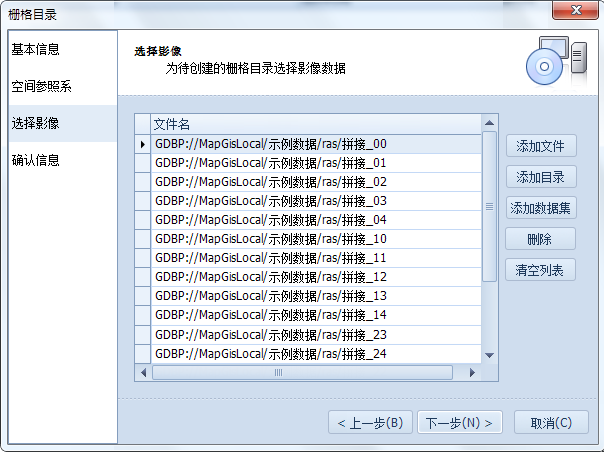
Task: Close the 栅格目录 dialog window
Action: pyautogui.click(x=574, y=11)
